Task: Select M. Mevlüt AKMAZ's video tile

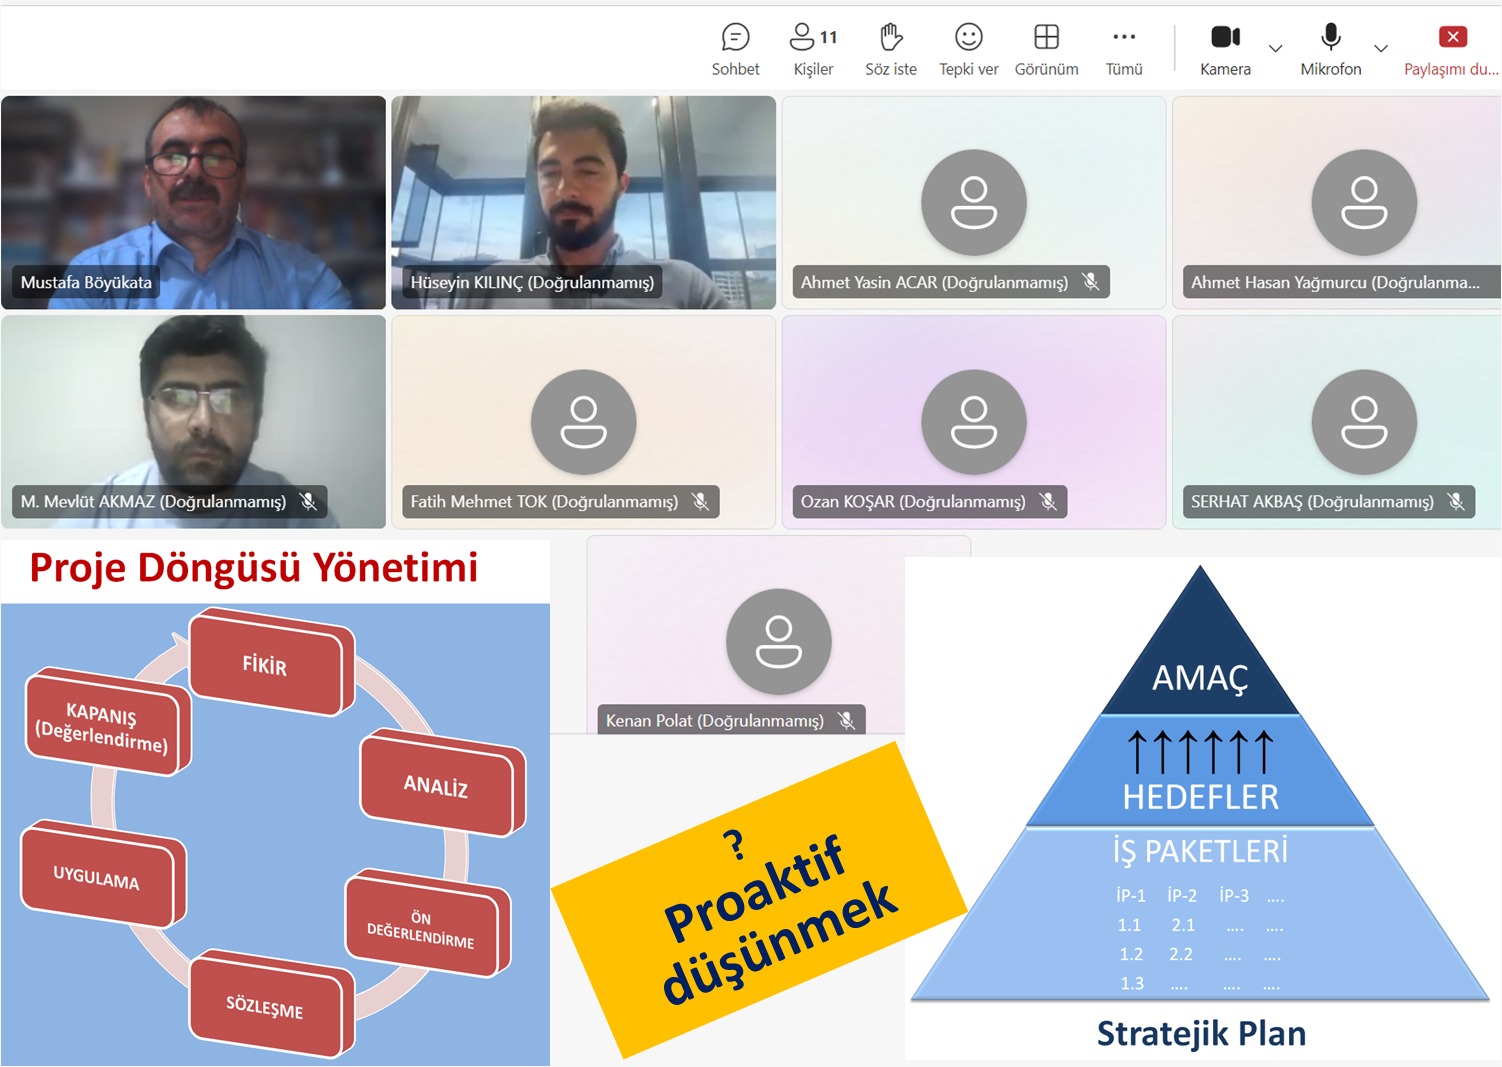Action: (x=193, y=420)
